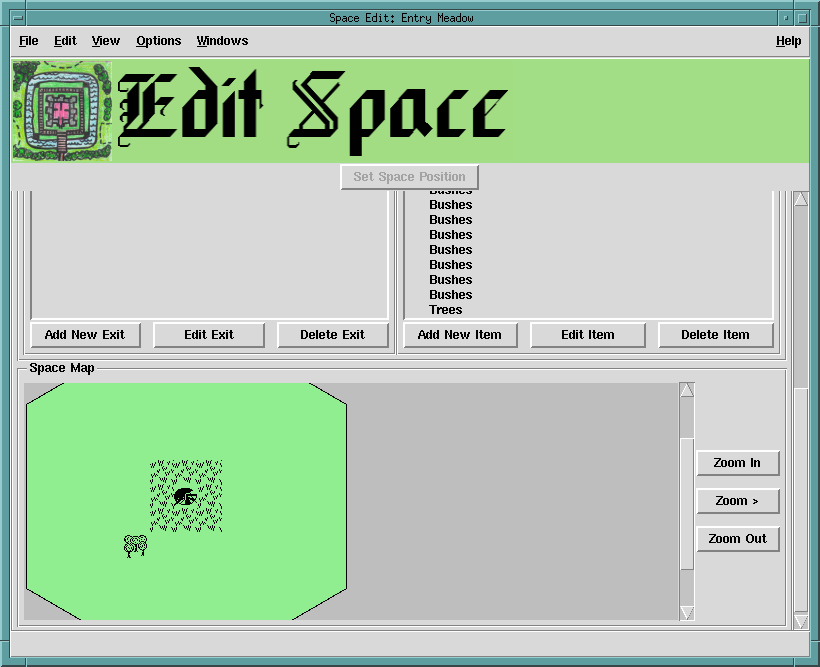Click the main window scrollbar up arrow

click(800, 198)
